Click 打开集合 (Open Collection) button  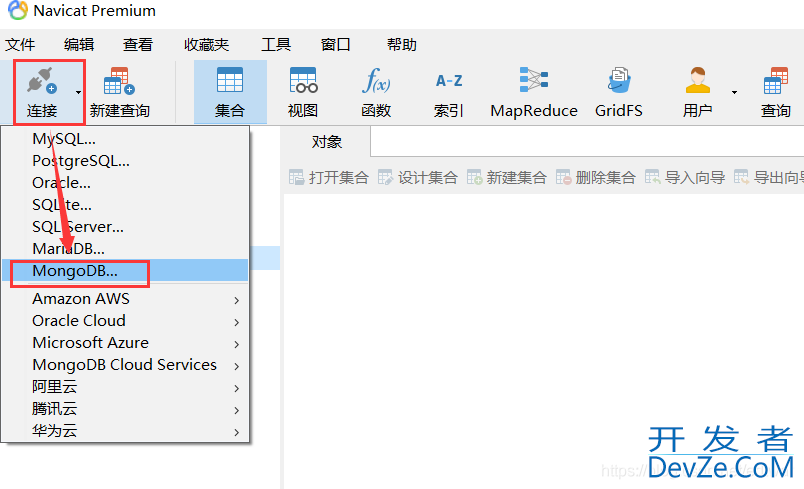[x=329, y=177]
